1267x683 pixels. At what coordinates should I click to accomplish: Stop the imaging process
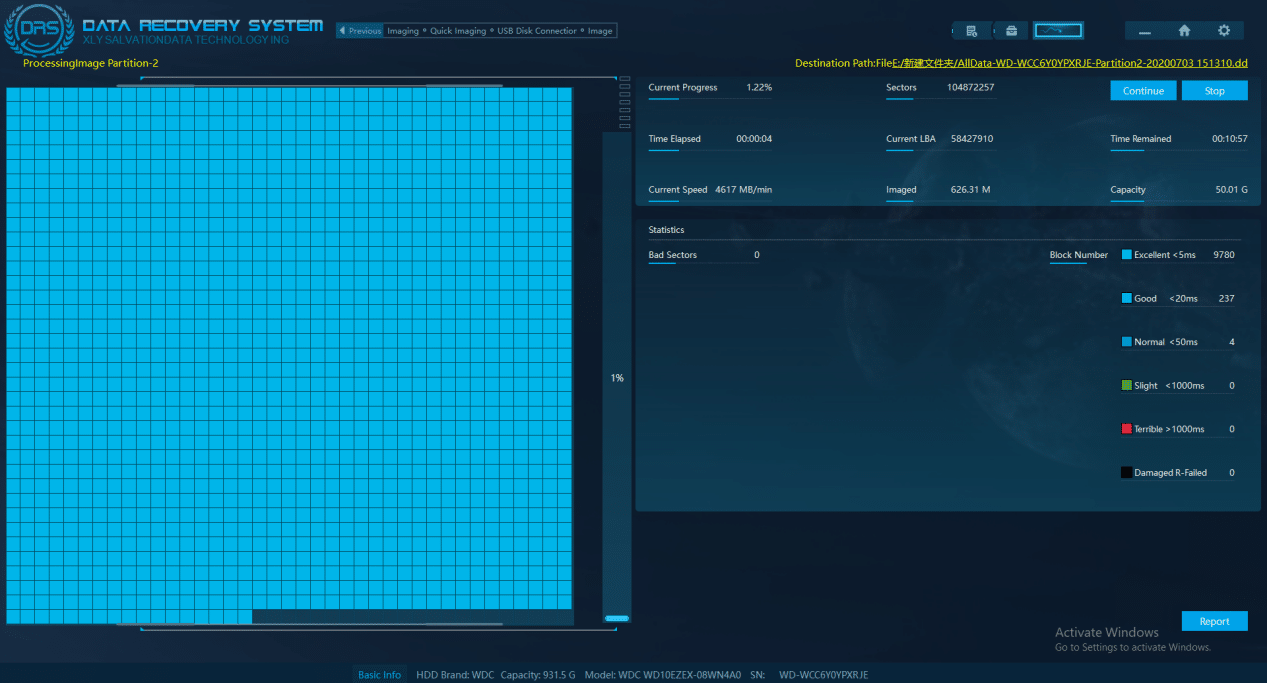(1214, 91)
